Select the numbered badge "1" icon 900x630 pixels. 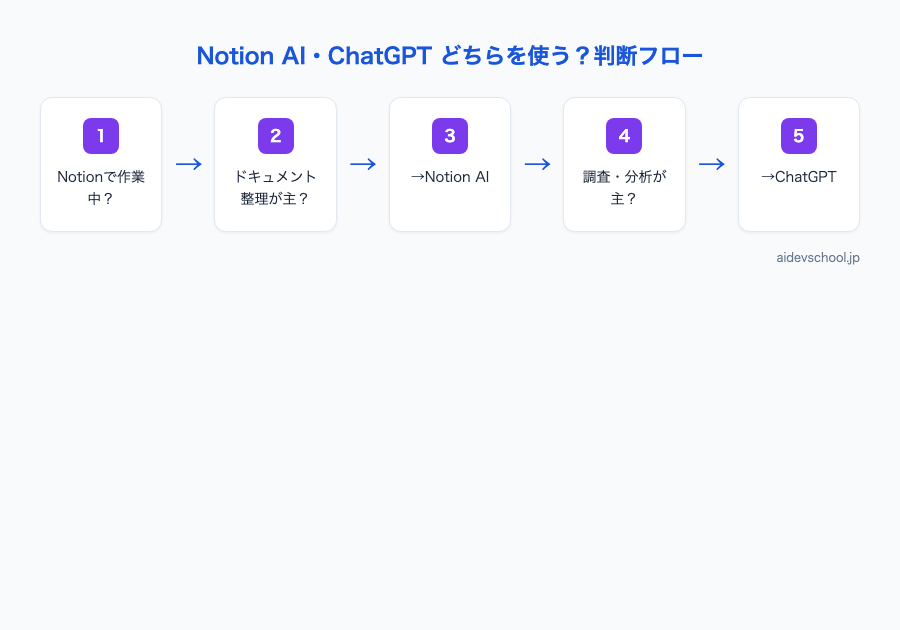pyautogui.click(x=101, y=136)
